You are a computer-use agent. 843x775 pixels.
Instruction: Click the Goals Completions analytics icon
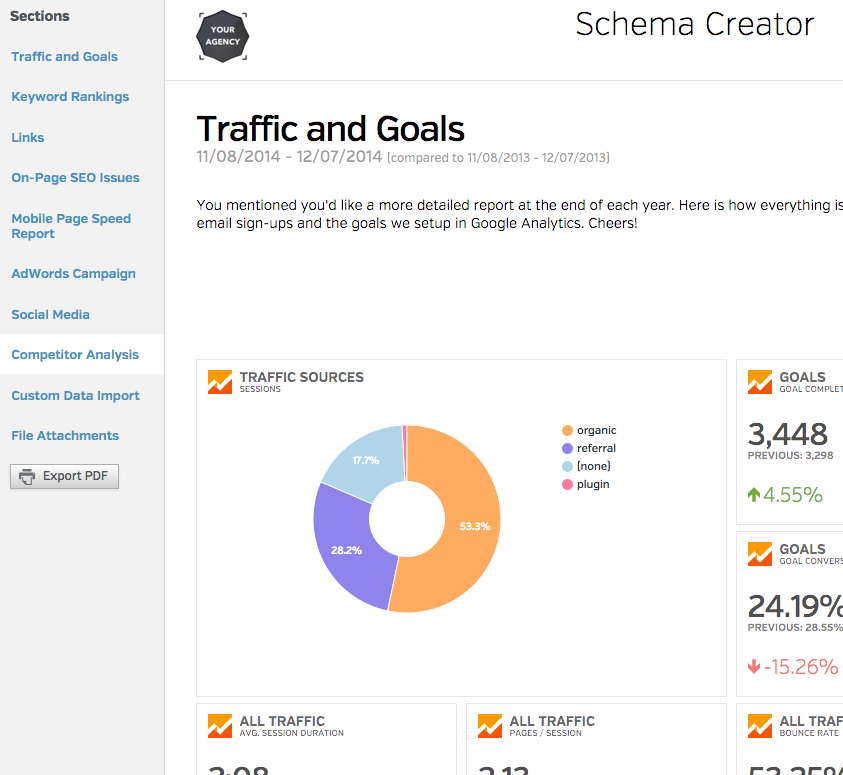pyautogui.click(x=760, y=382)
